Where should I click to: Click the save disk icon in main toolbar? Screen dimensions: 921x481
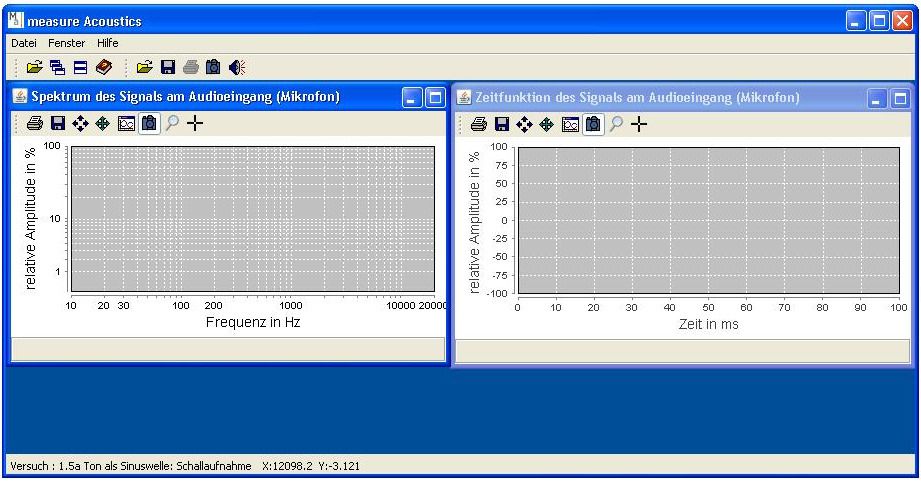click(x=168, y=67)
